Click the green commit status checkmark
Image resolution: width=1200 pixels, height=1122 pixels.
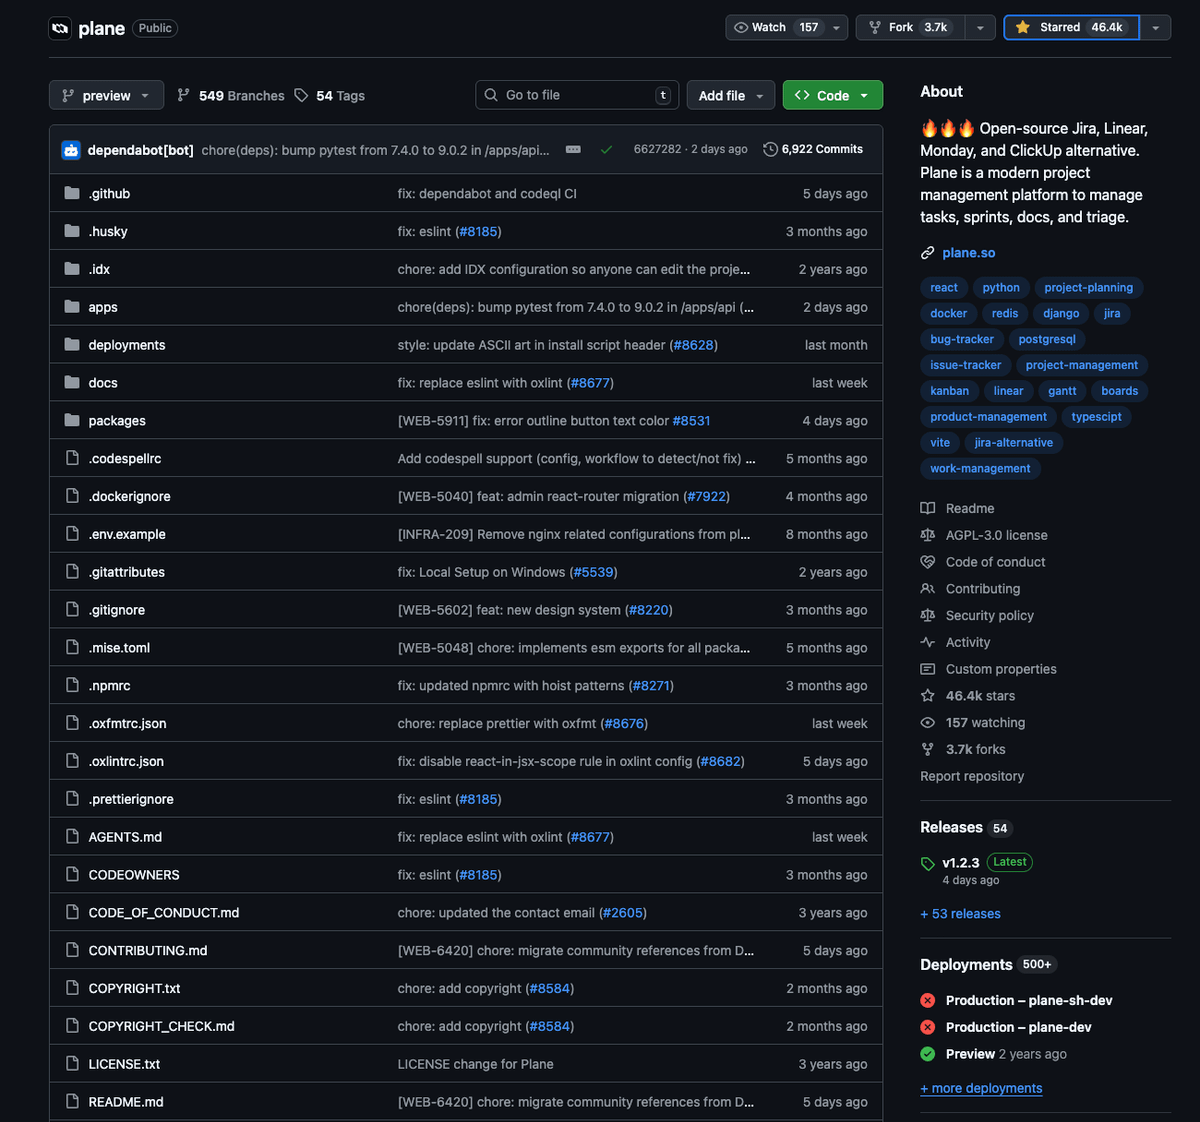pyautogui.click(x=606, y=150)
